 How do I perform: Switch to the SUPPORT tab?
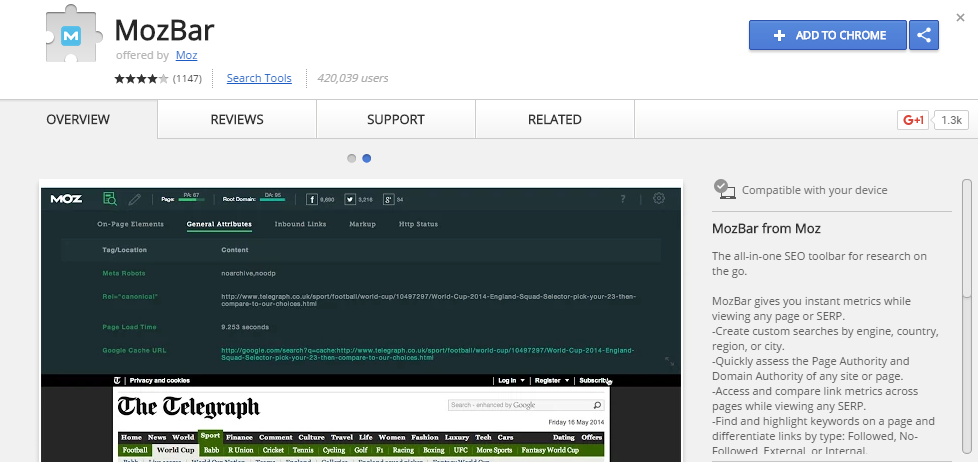click(x=395, y=120)
